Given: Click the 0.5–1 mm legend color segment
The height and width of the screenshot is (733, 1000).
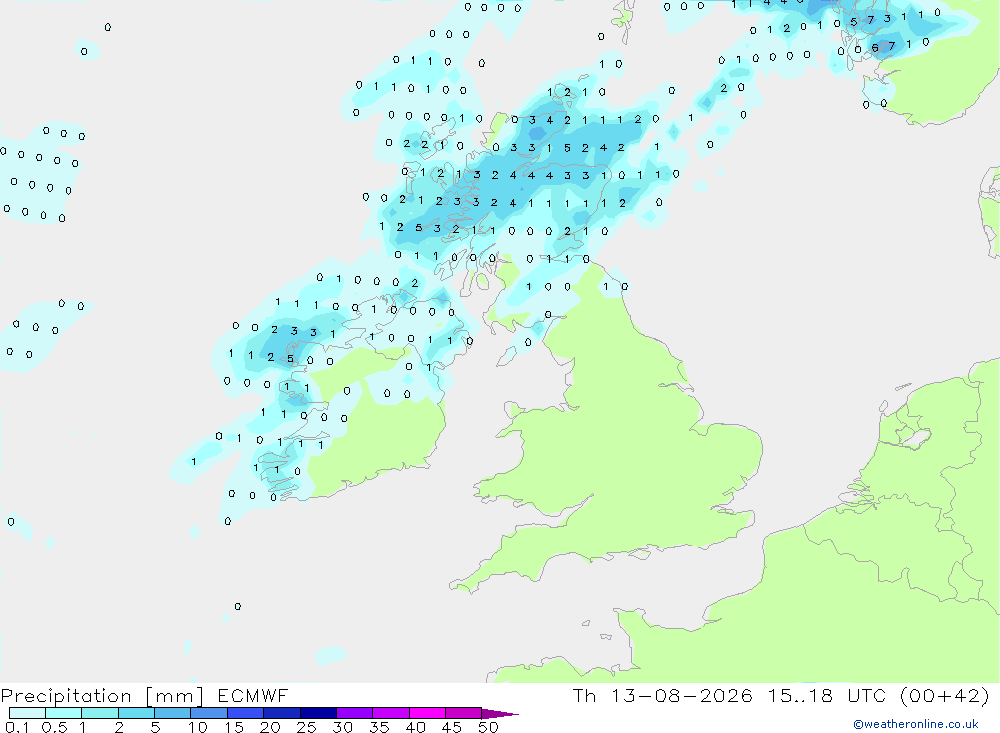Looking at the screenshot, I should (64, 713).
